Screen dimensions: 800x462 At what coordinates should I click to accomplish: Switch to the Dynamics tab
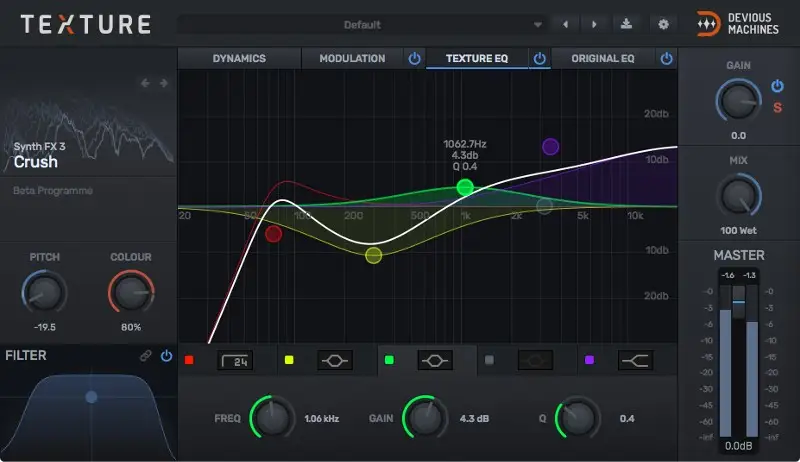239,59
